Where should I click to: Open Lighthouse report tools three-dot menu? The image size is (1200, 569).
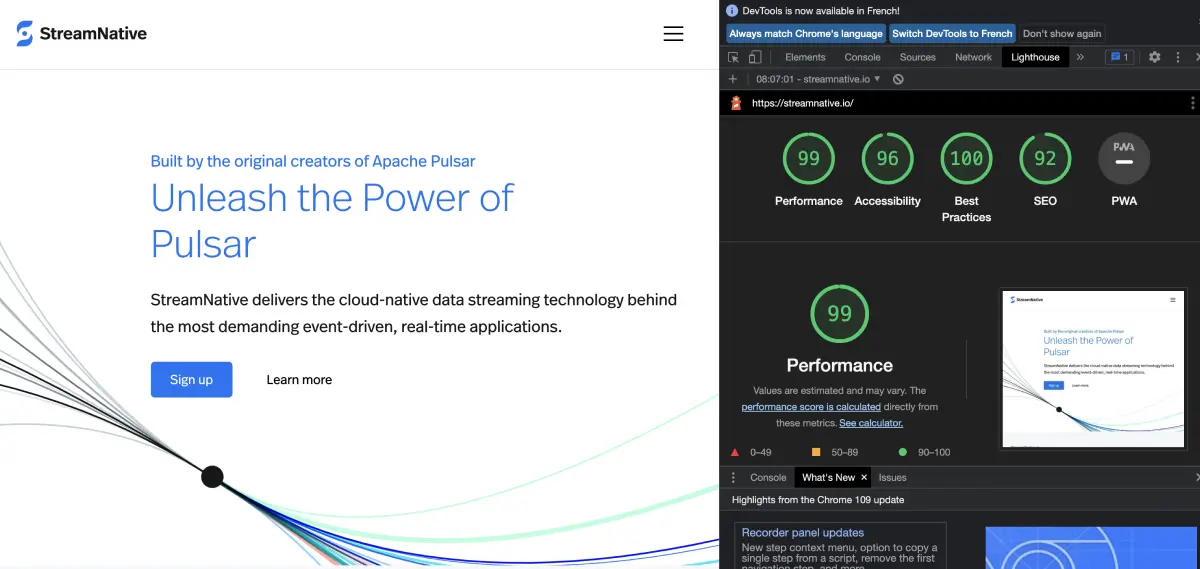1192,102
